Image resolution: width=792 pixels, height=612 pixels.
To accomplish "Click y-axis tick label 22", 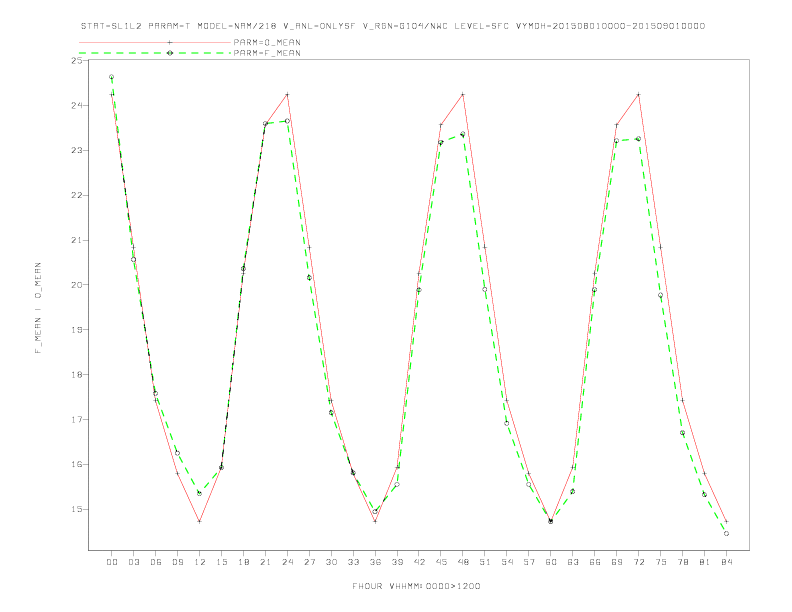I will [x=77, y=195].
